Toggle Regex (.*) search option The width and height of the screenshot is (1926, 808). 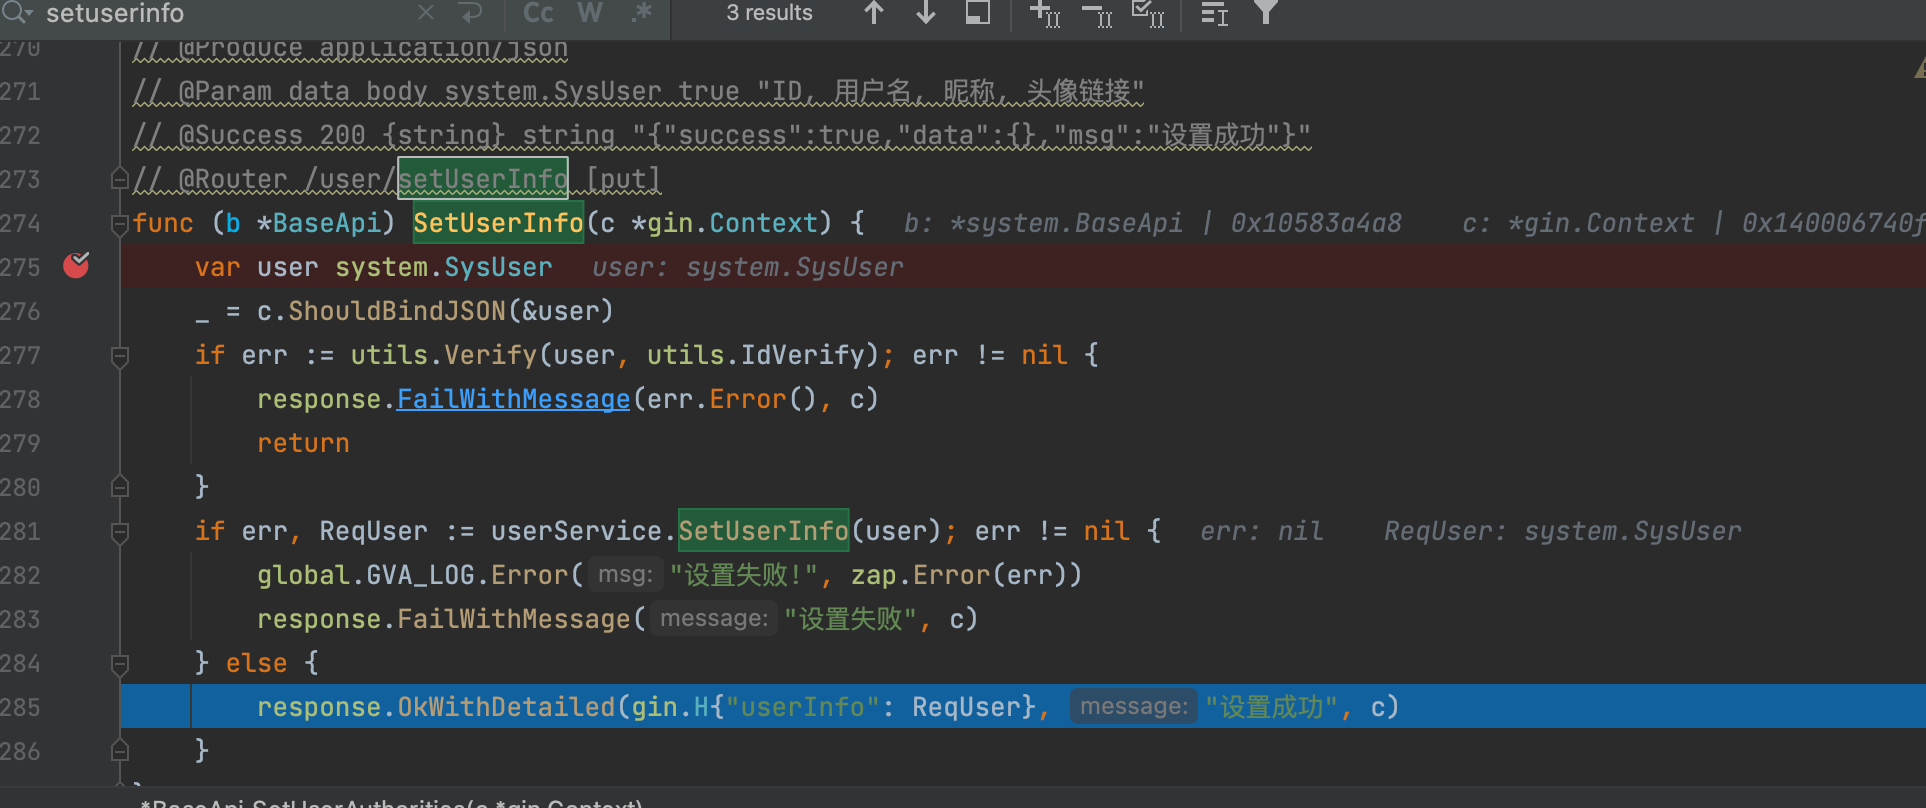[x=642, y=13]
